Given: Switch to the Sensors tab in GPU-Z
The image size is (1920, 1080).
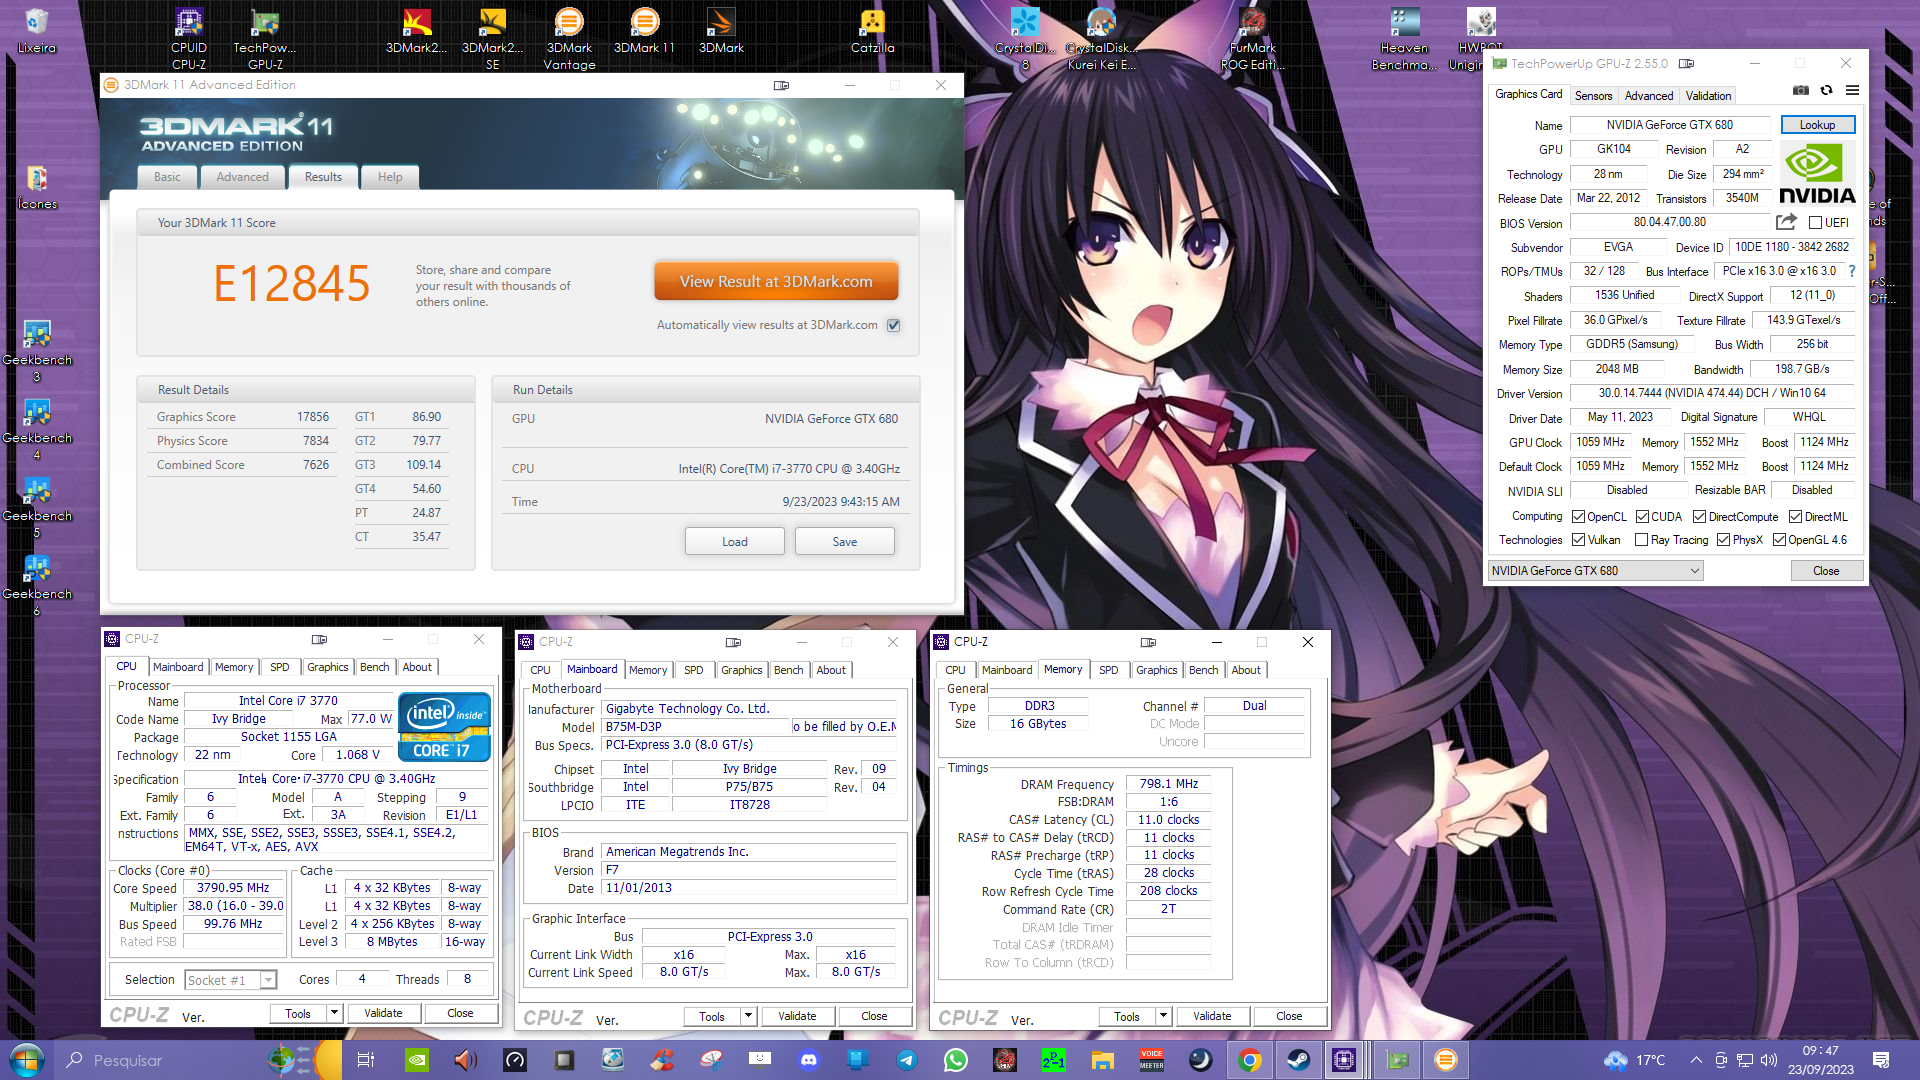Looking at the screenshot, I should 1593,96.
